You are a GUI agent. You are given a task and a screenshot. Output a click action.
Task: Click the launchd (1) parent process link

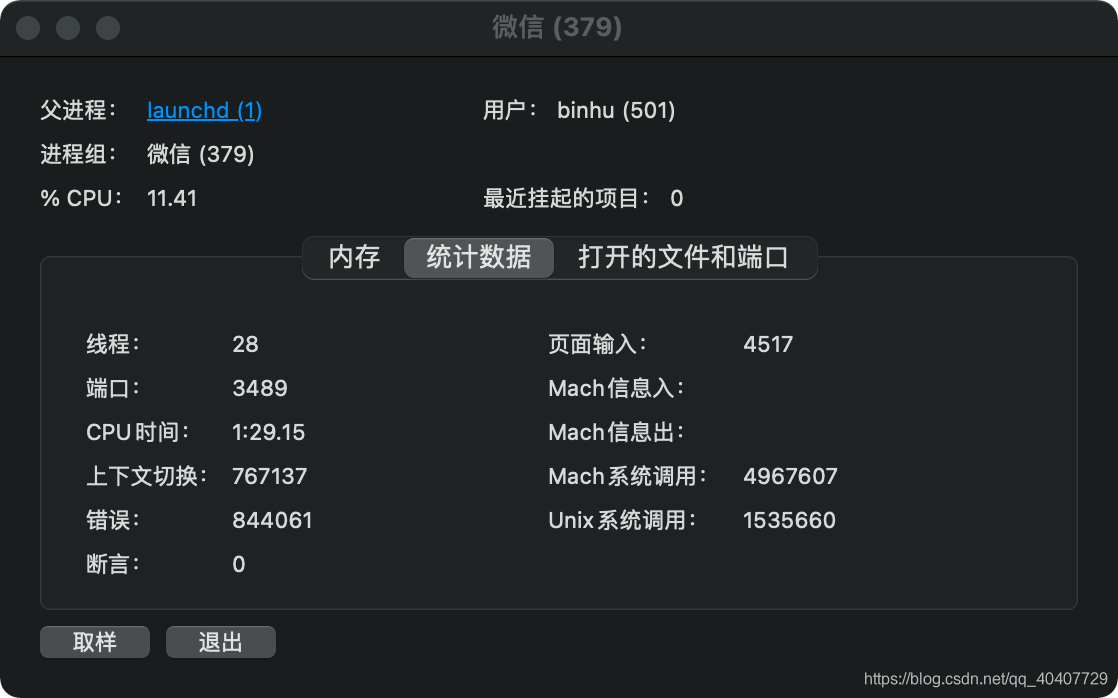(x=204, y=110)
